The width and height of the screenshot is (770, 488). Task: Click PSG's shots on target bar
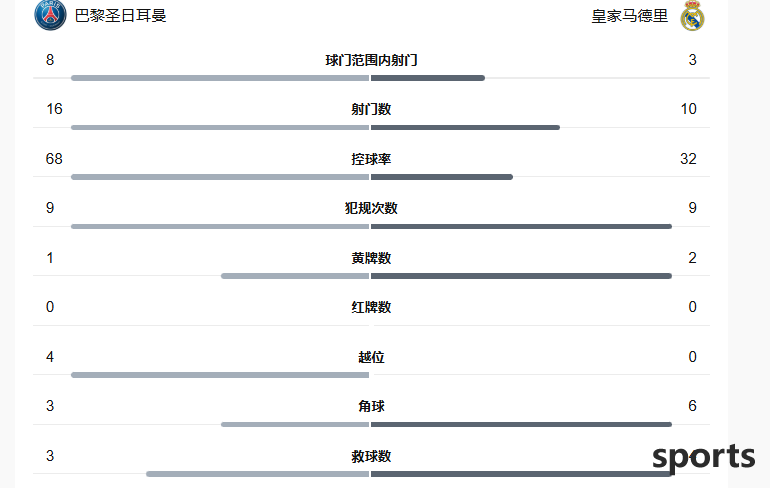click(220, 78)
